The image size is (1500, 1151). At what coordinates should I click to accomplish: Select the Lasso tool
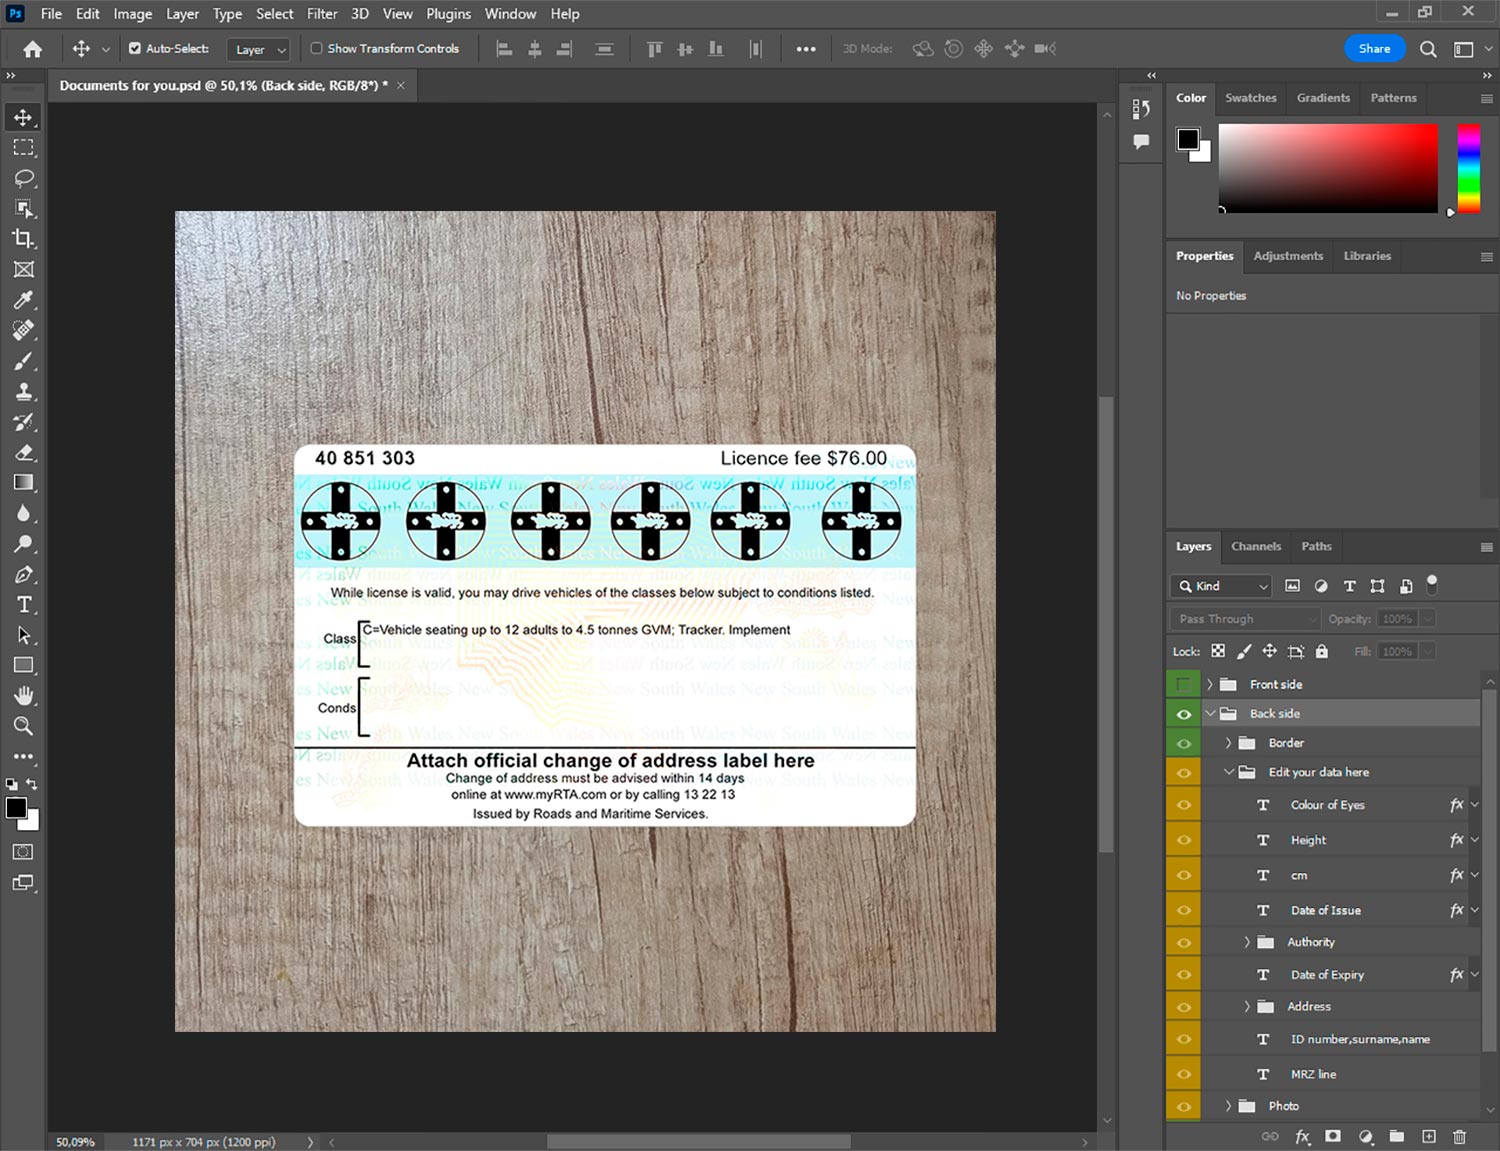click(x=23, y=178)
